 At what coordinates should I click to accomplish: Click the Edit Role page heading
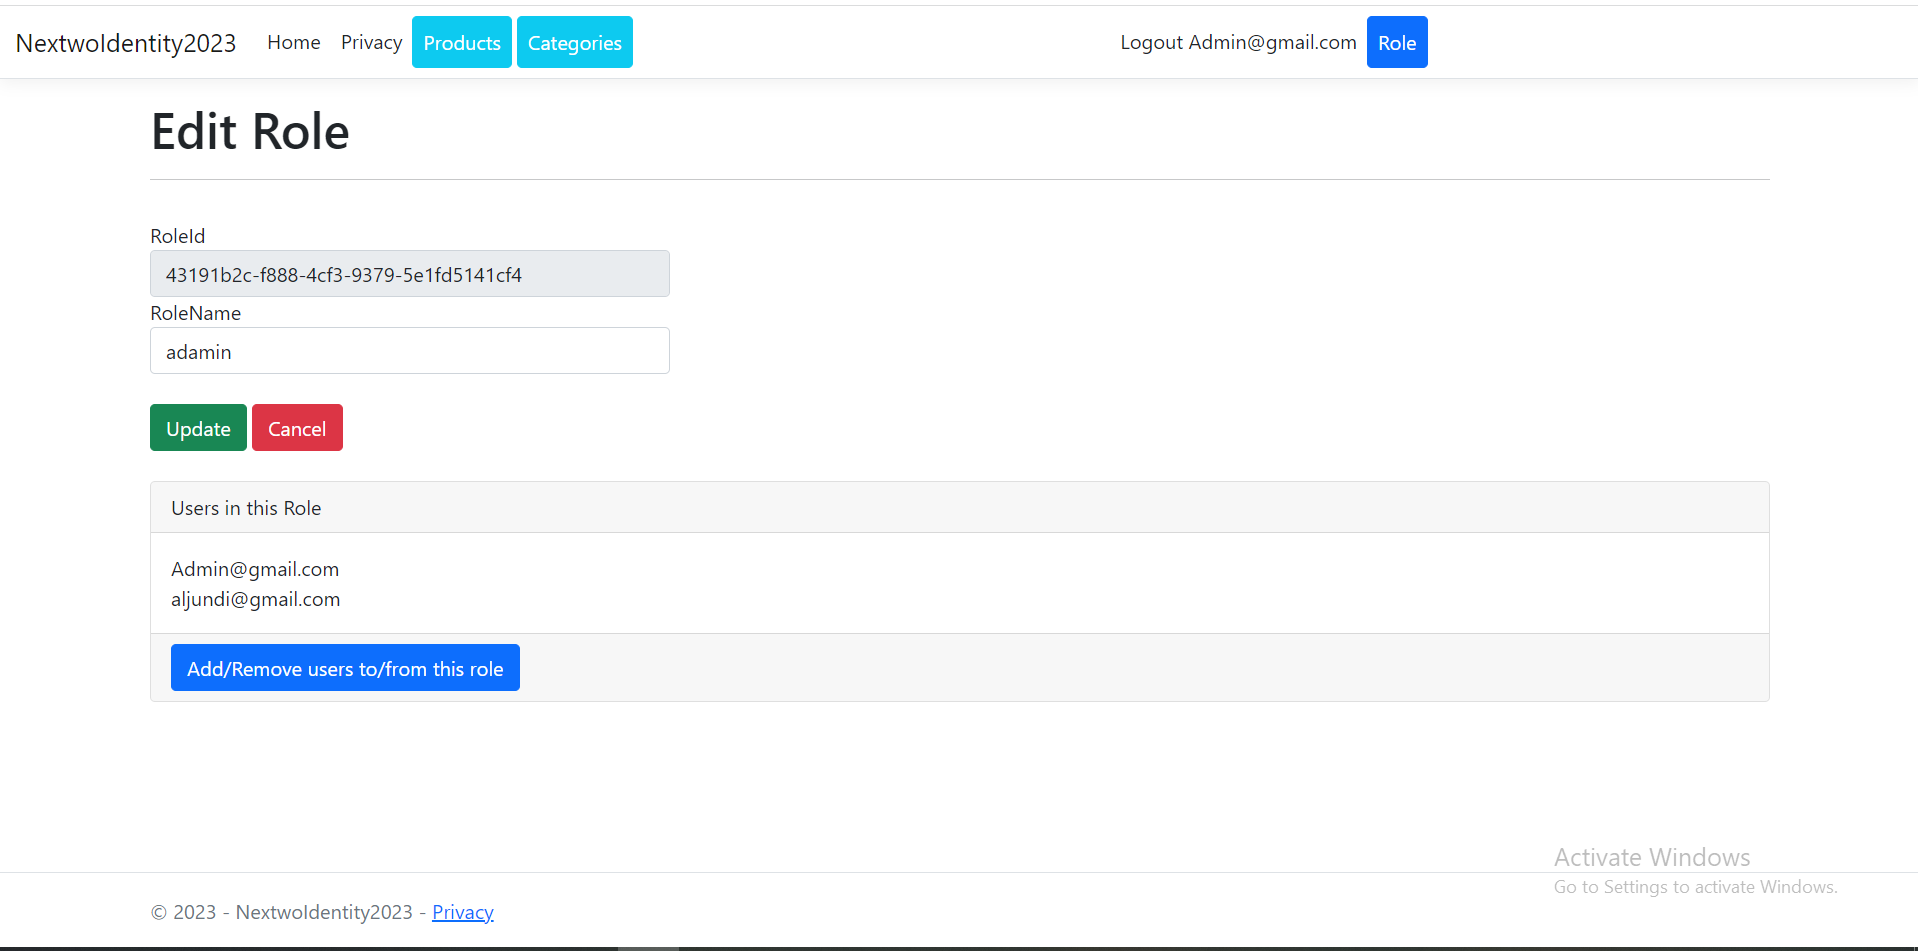click(x=249, y=130)
